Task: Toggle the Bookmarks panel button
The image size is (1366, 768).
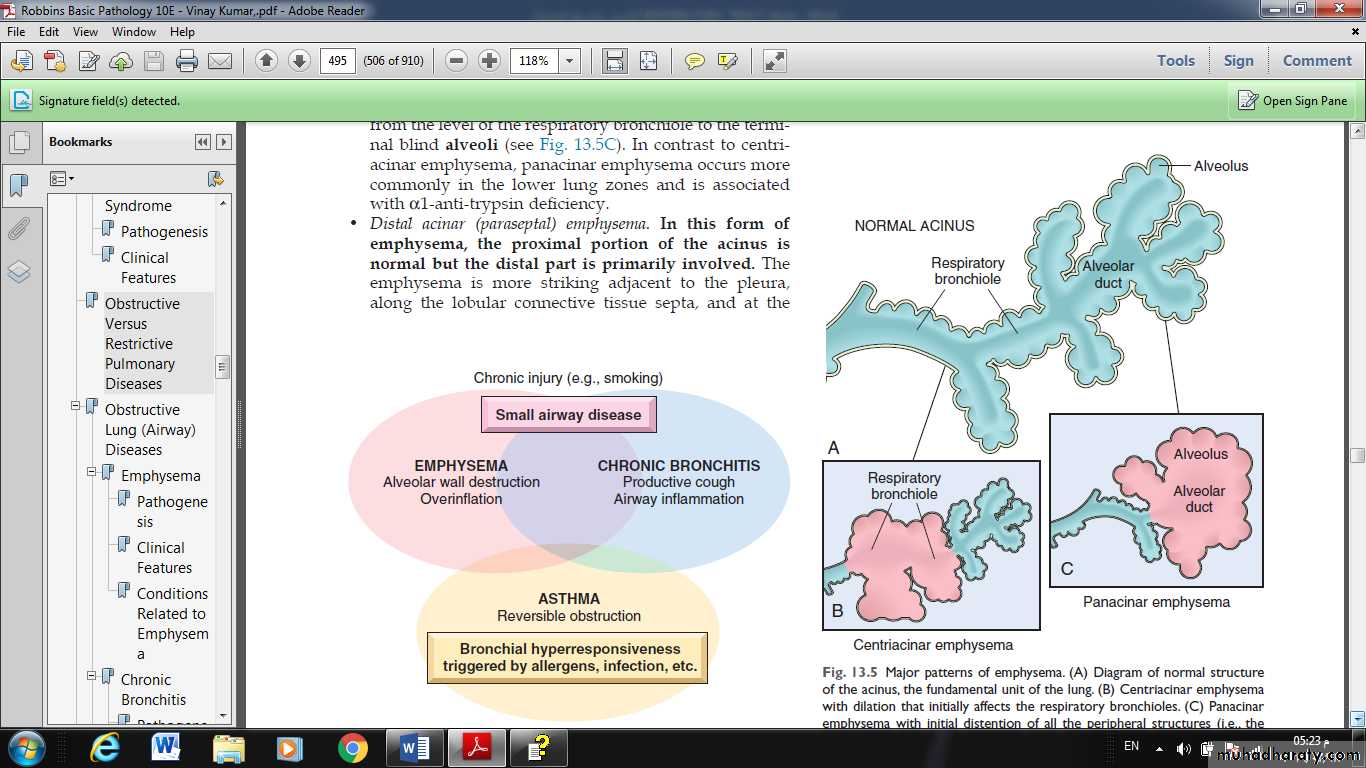Action: 19,185
